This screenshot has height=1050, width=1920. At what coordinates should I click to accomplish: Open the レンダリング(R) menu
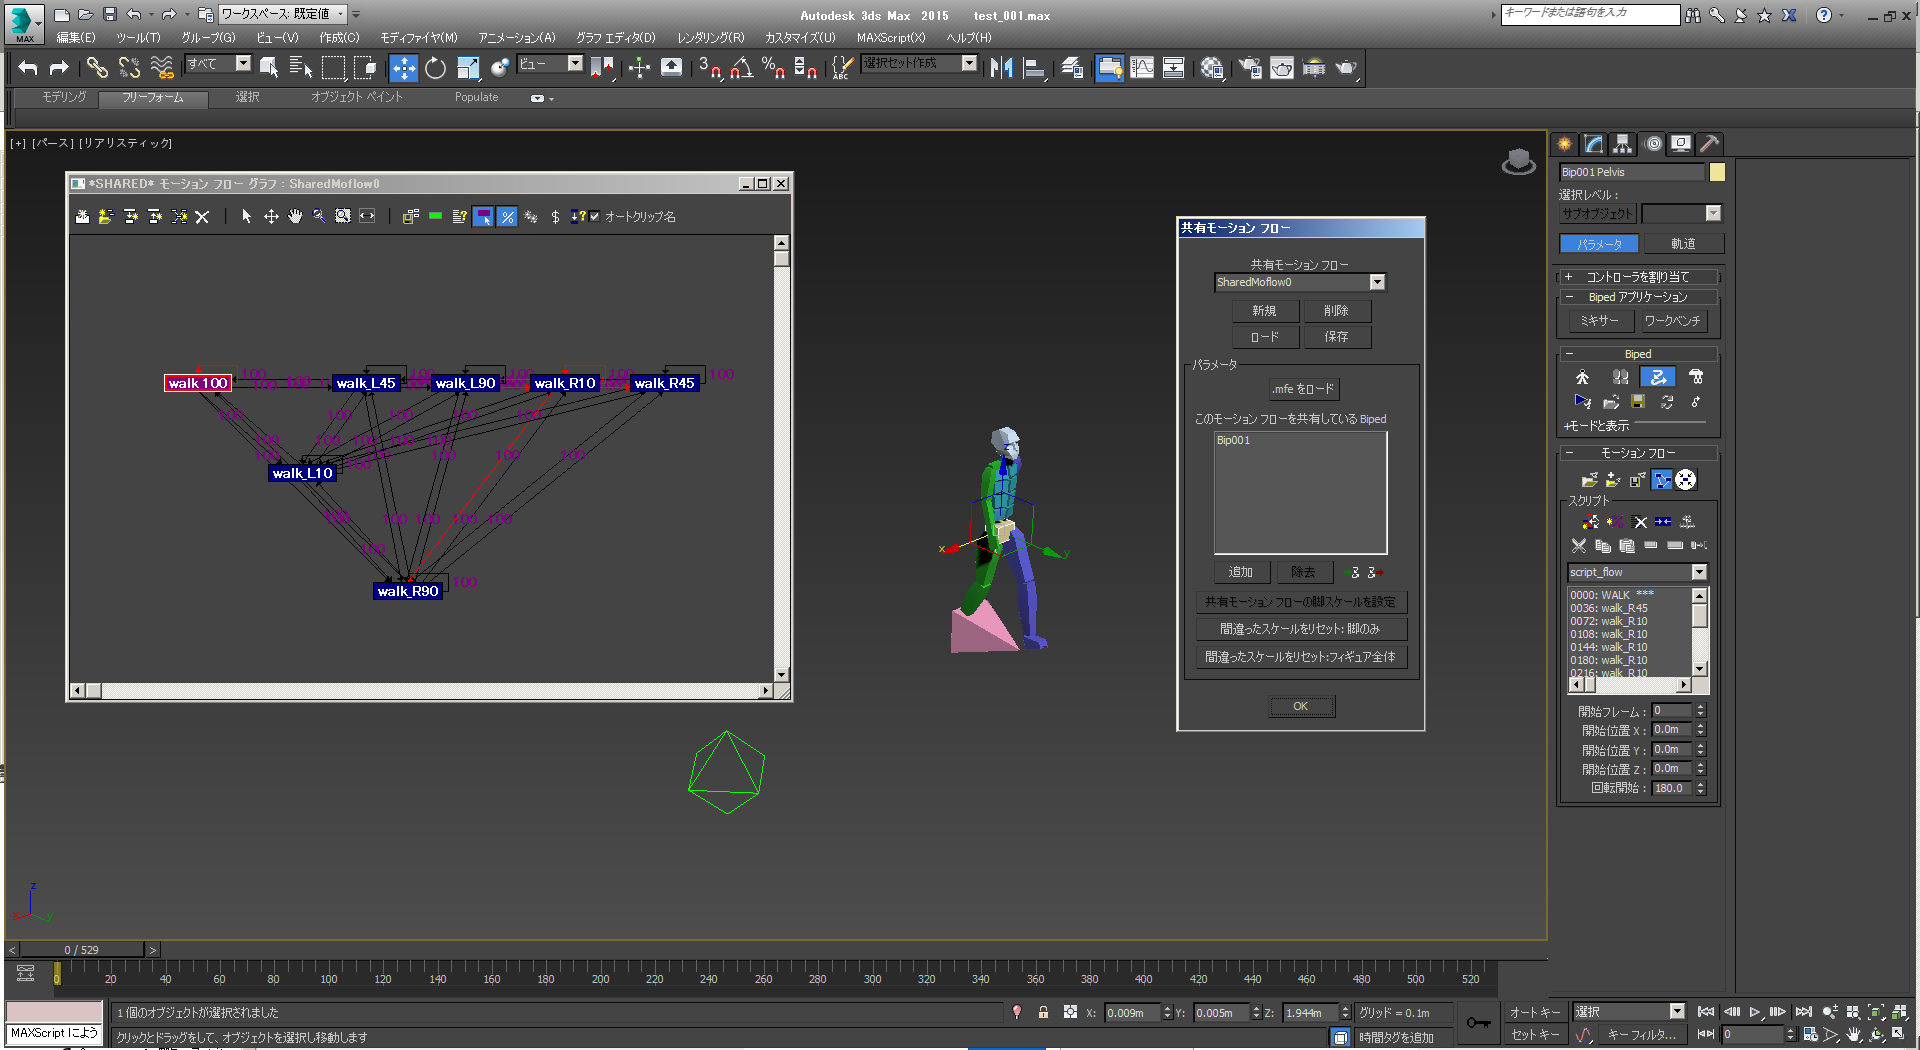710,37
